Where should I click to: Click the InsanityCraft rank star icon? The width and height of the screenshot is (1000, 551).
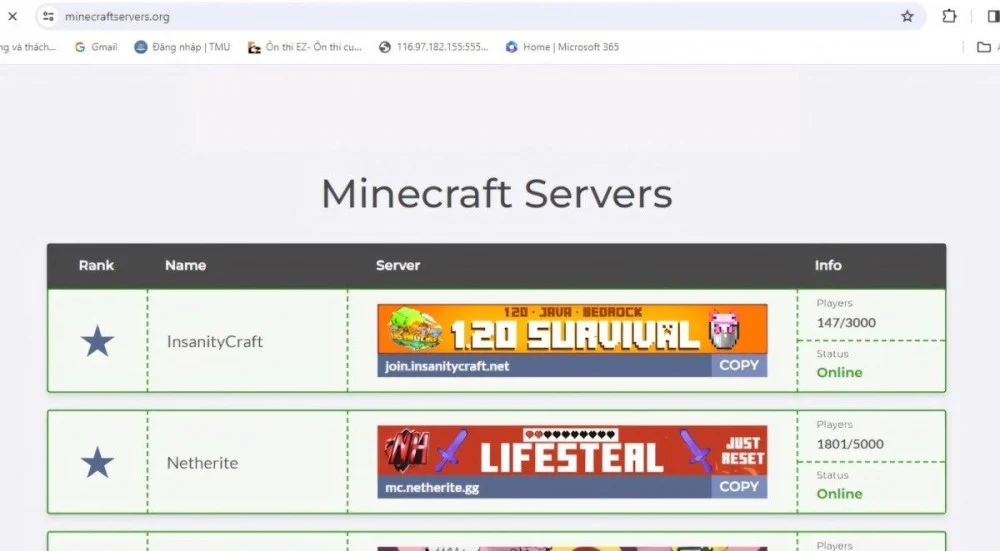click(x=97, y=341)
